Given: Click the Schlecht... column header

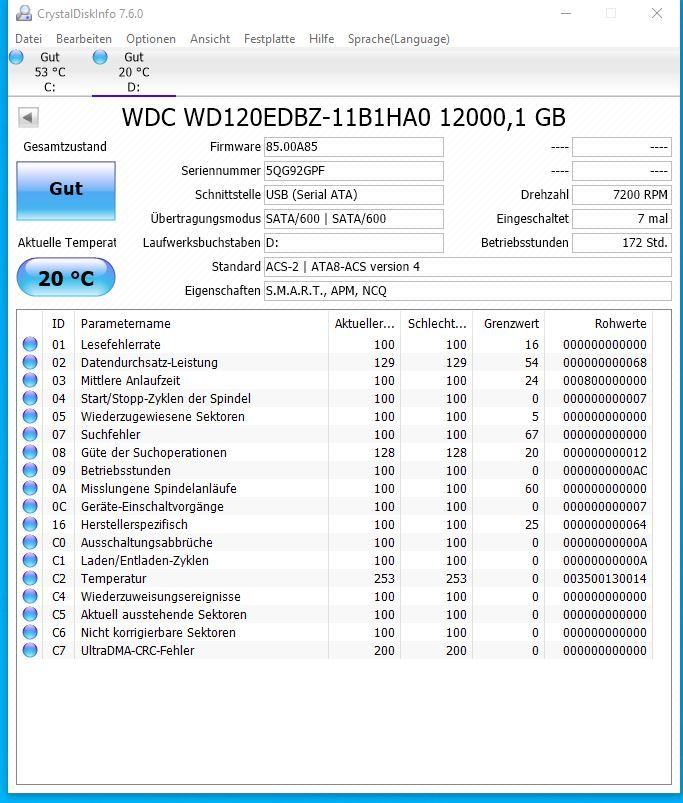Looking at the screenshot, I should coord(437,324).
